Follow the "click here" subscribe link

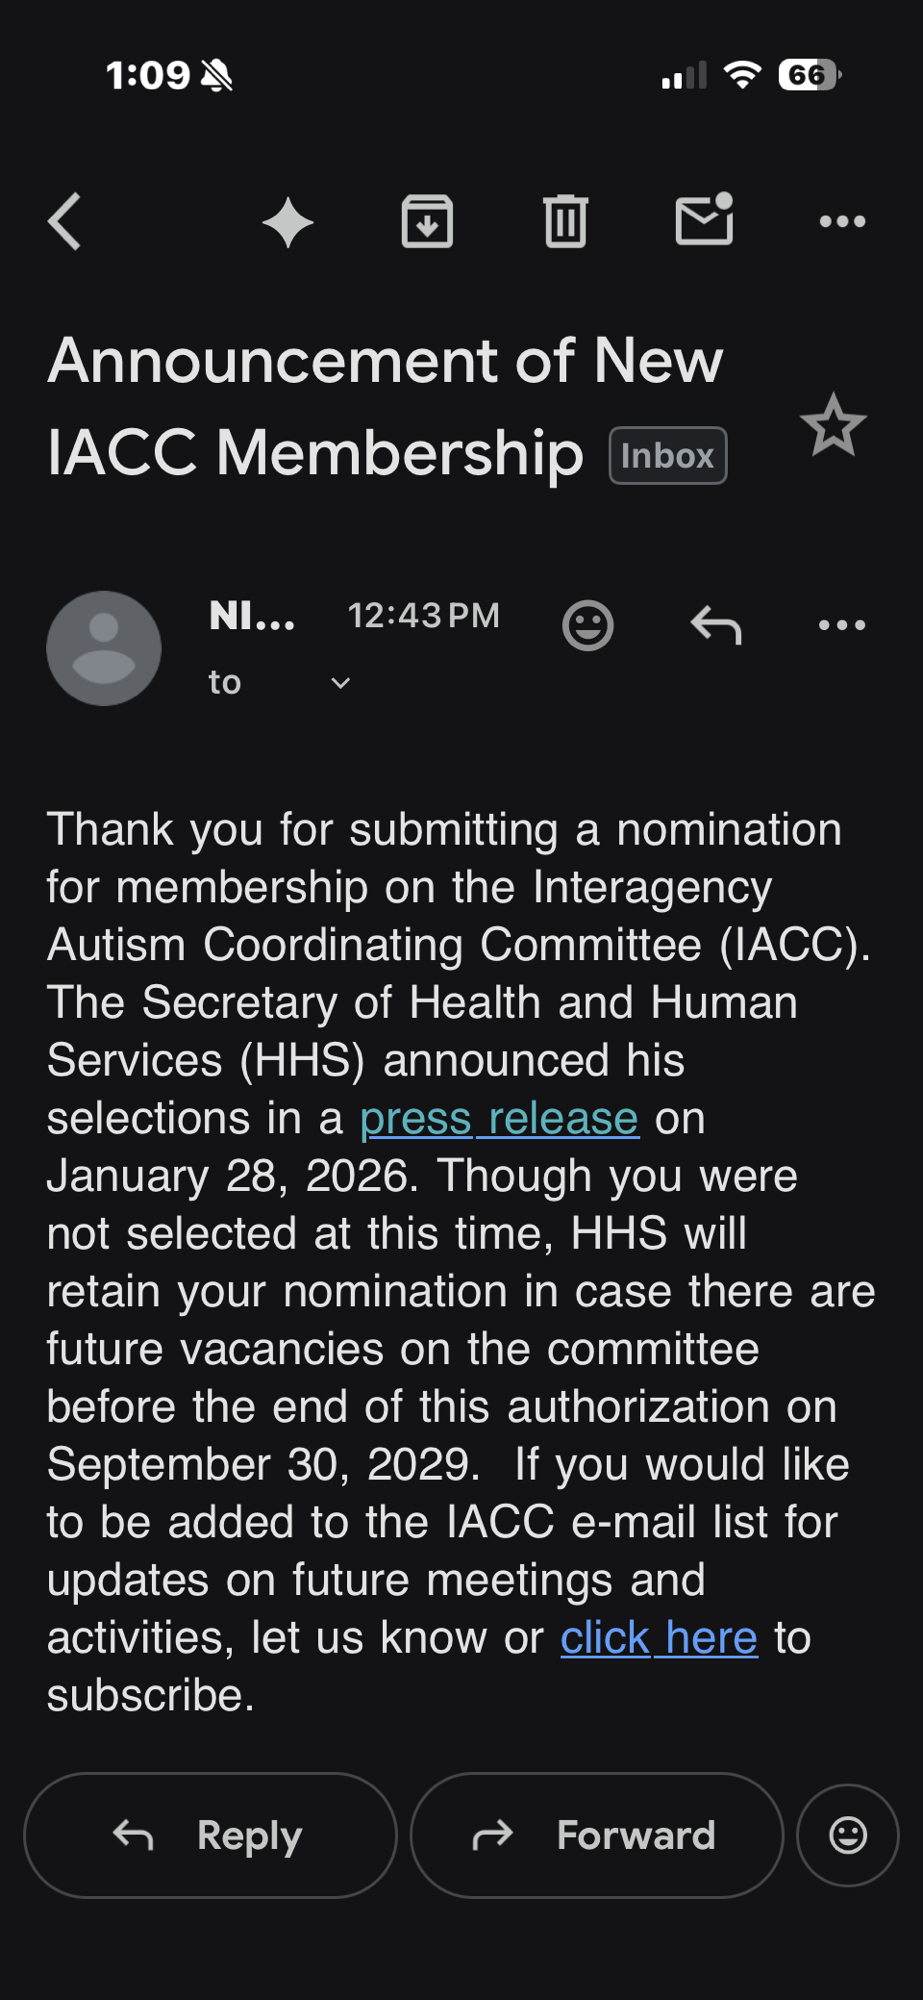(x=658, y=1639)
